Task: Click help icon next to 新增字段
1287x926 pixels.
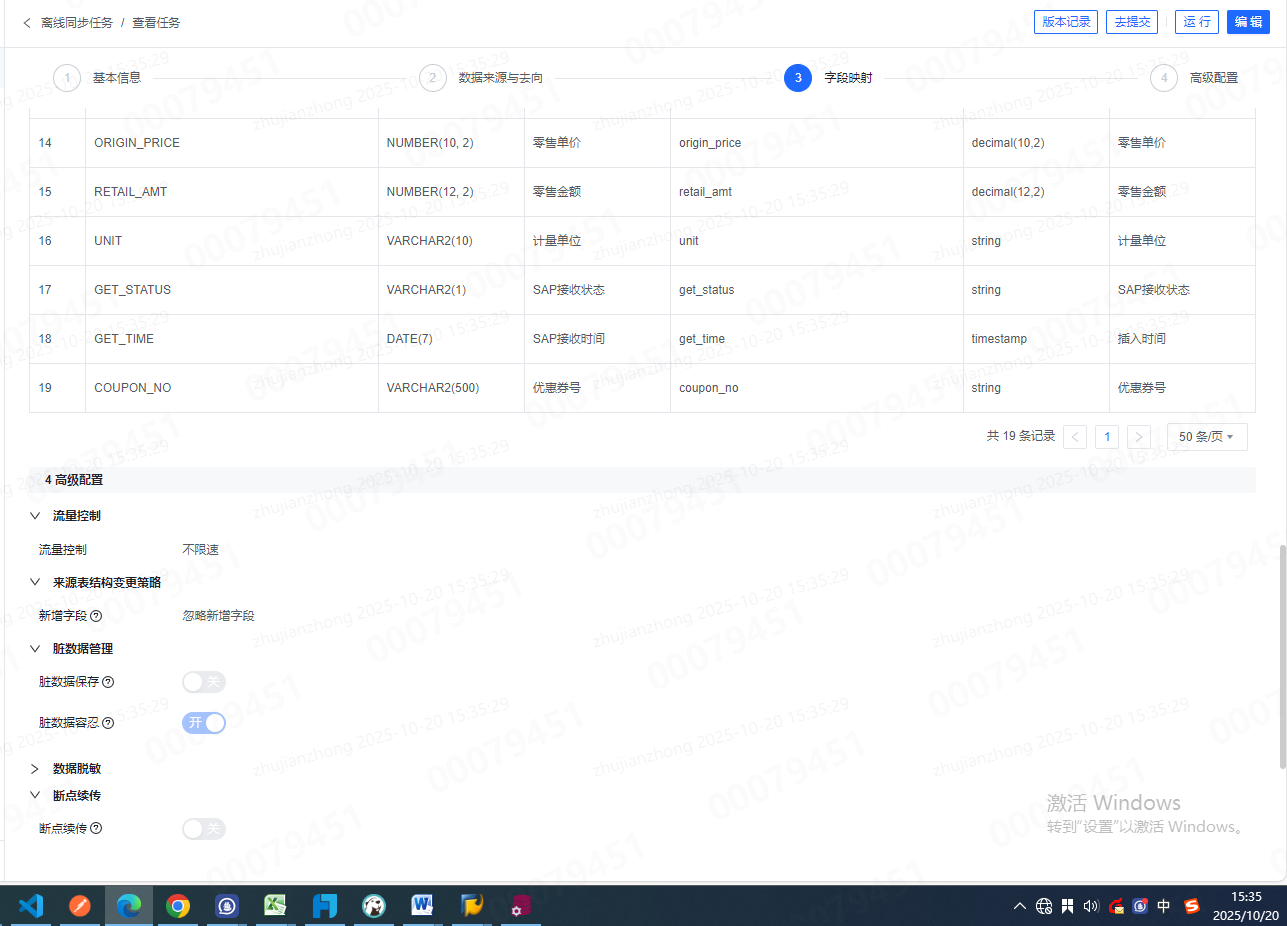Action: tap(96, 616)
